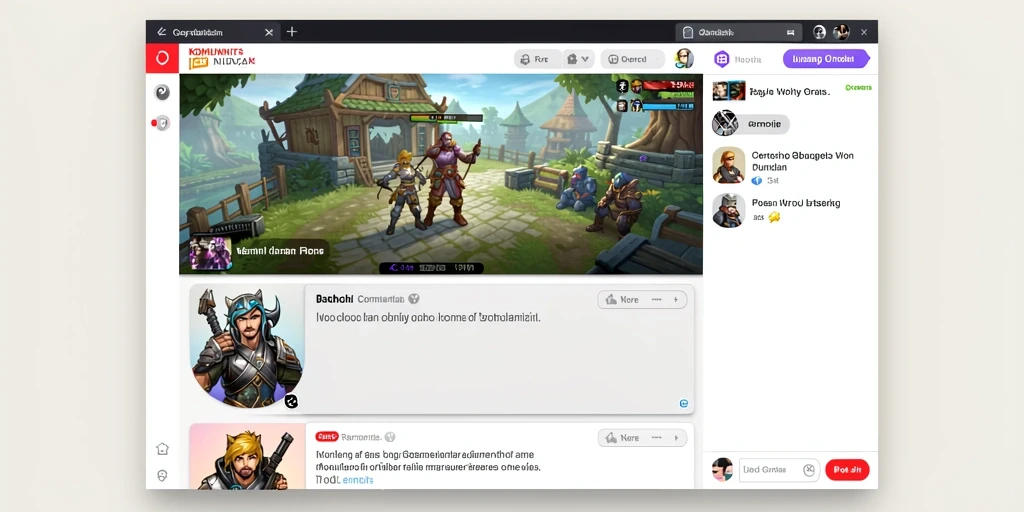Open the user avatar in the top toolbar
Image resolution: width=1024 pixels, height=512 pixels.
point(684,58)
